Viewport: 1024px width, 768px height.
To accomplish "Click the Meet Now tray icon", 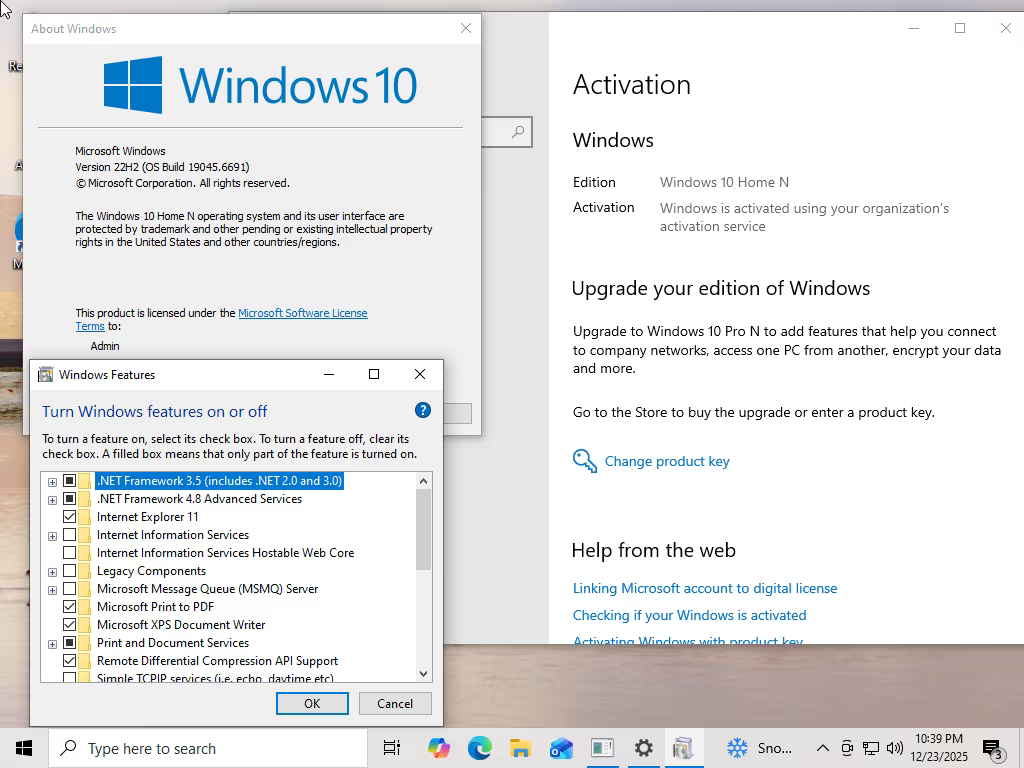I will (847, 748).
